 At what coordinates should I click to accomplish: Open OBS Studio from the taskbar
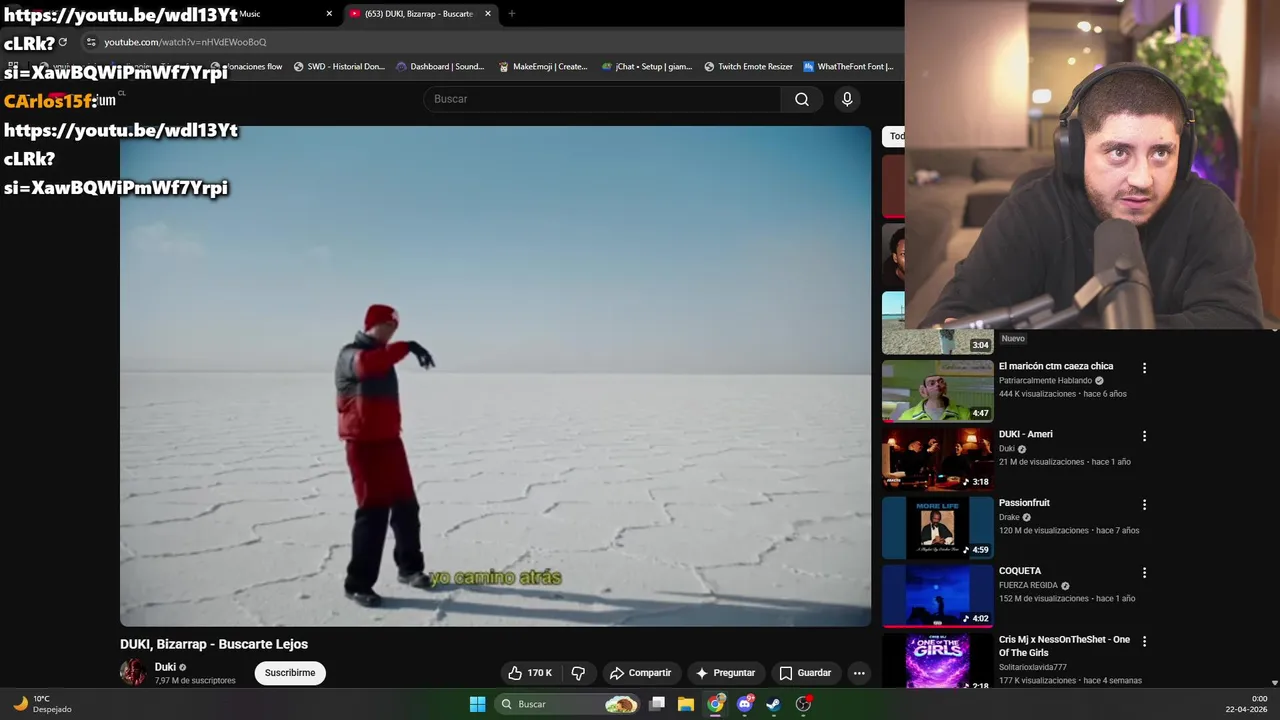(803, 704)
